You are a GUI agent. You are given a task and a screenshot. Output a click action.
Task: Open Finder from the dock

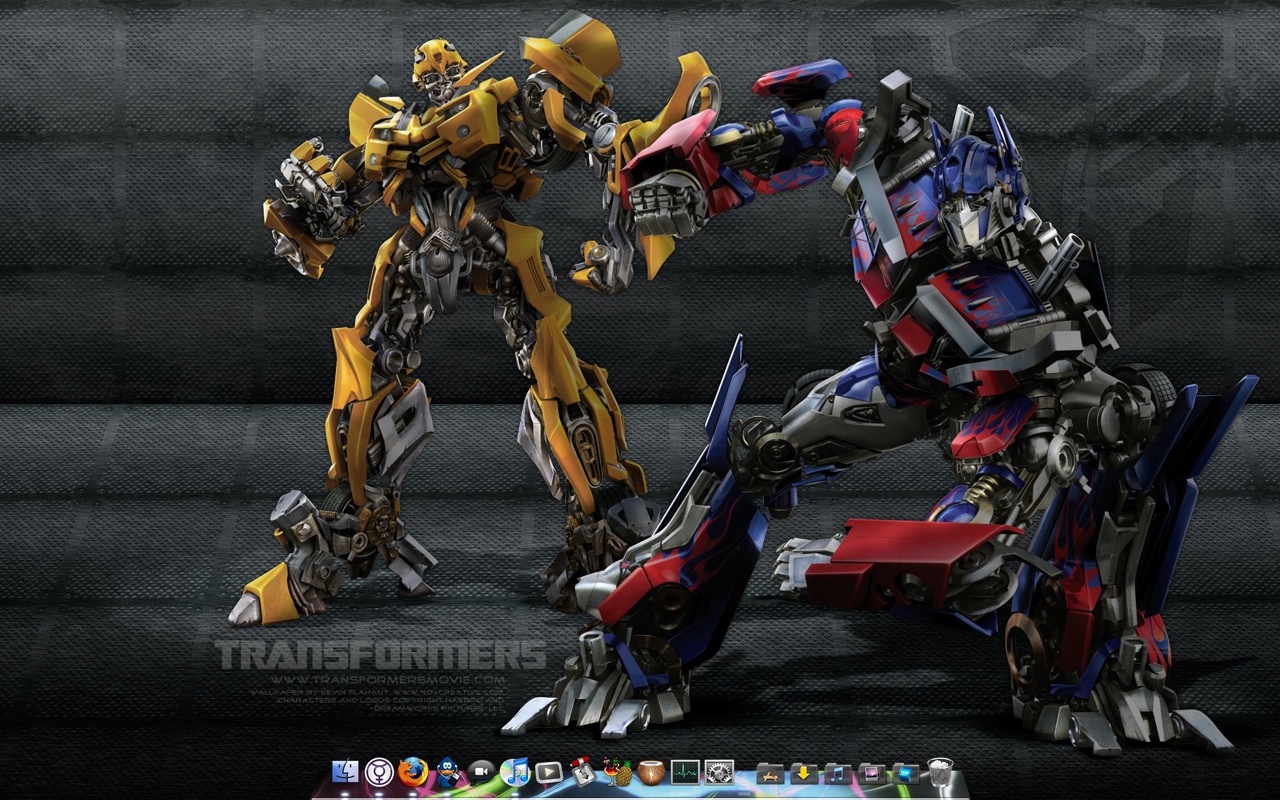345,771
